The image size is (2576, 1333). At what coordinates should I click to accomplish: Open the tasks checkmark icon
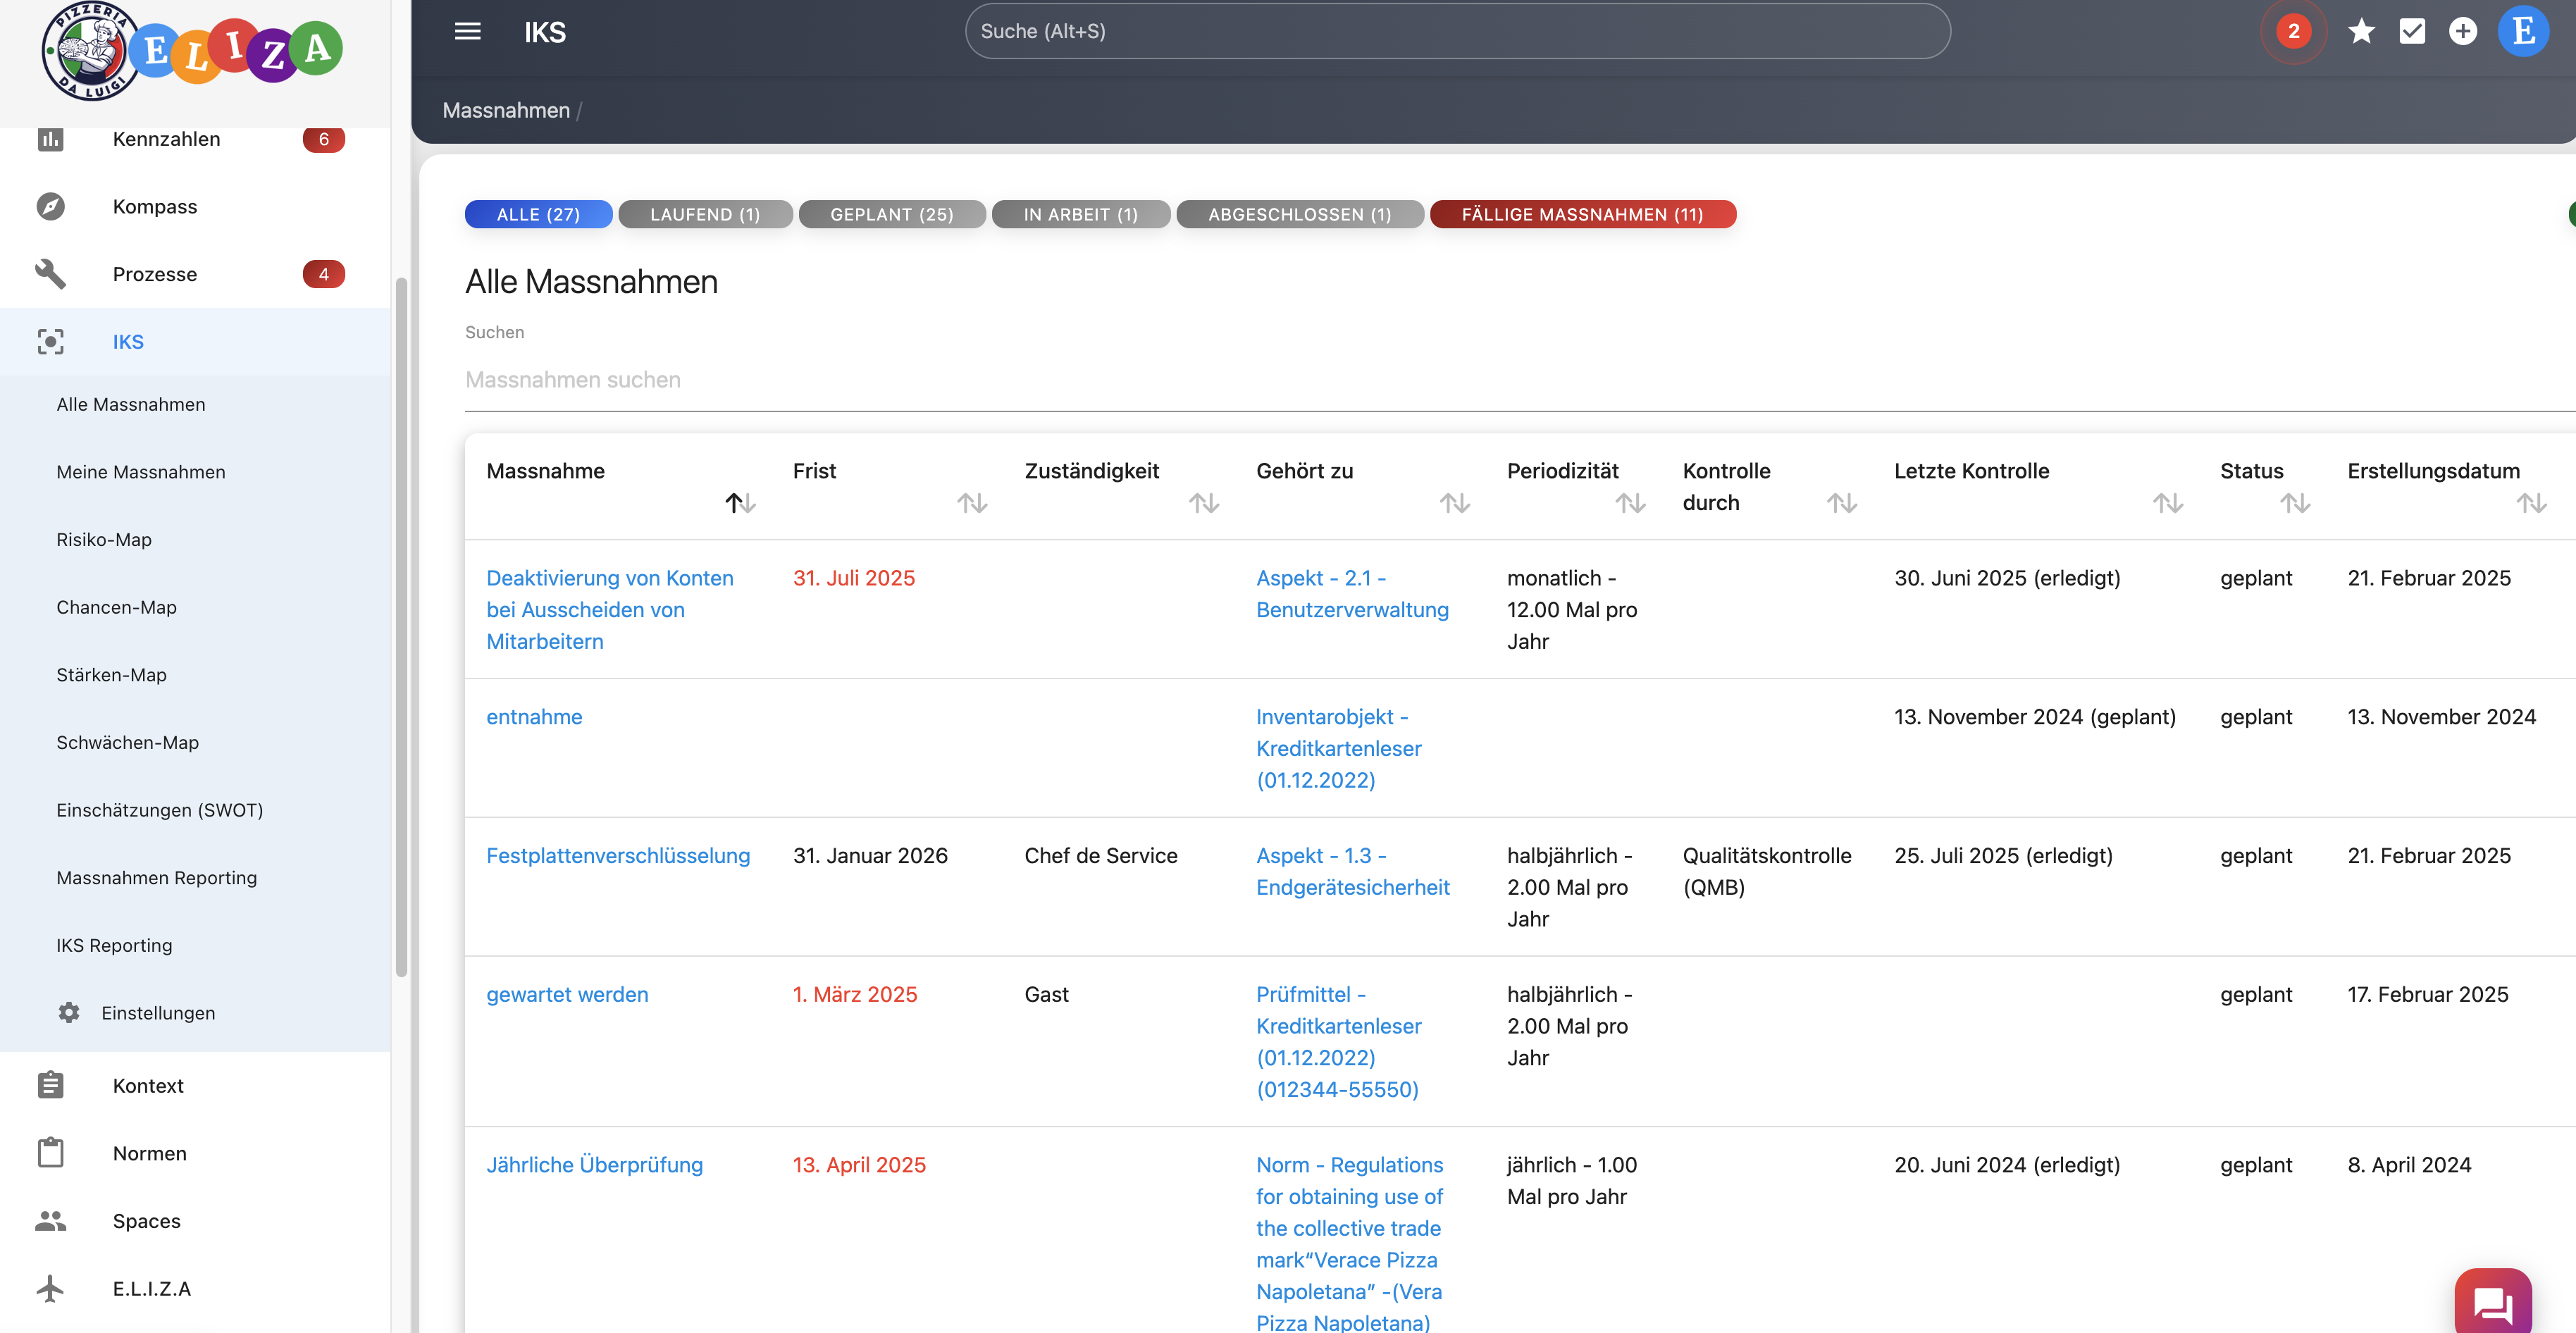(2412, 32)
